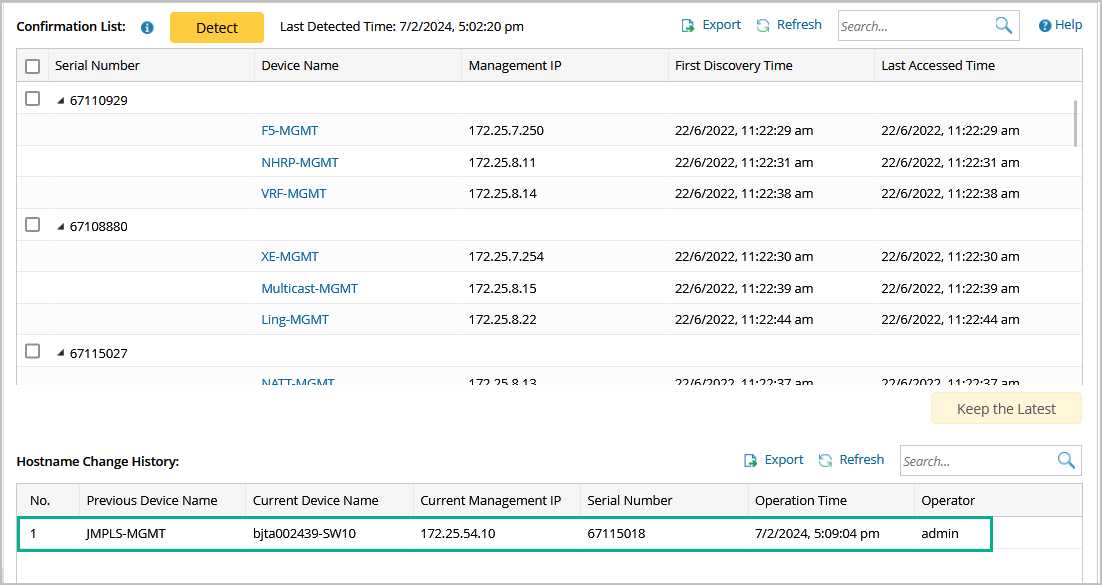The height and width of the screenshot is (585, 1102).
Task: Click the Confirmation List search magnifier icon
Action: coord(1003,26)
